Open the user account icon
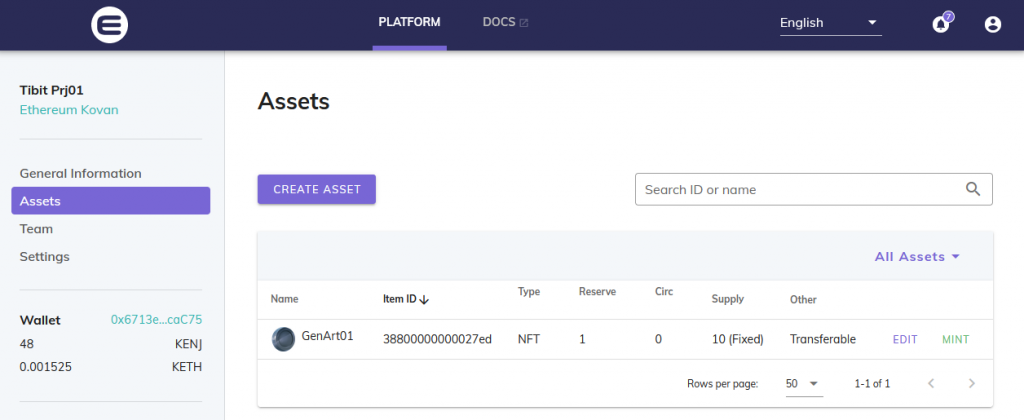Image resolution: width=1024 pixels, height=420 pixels. pos(992,25)
